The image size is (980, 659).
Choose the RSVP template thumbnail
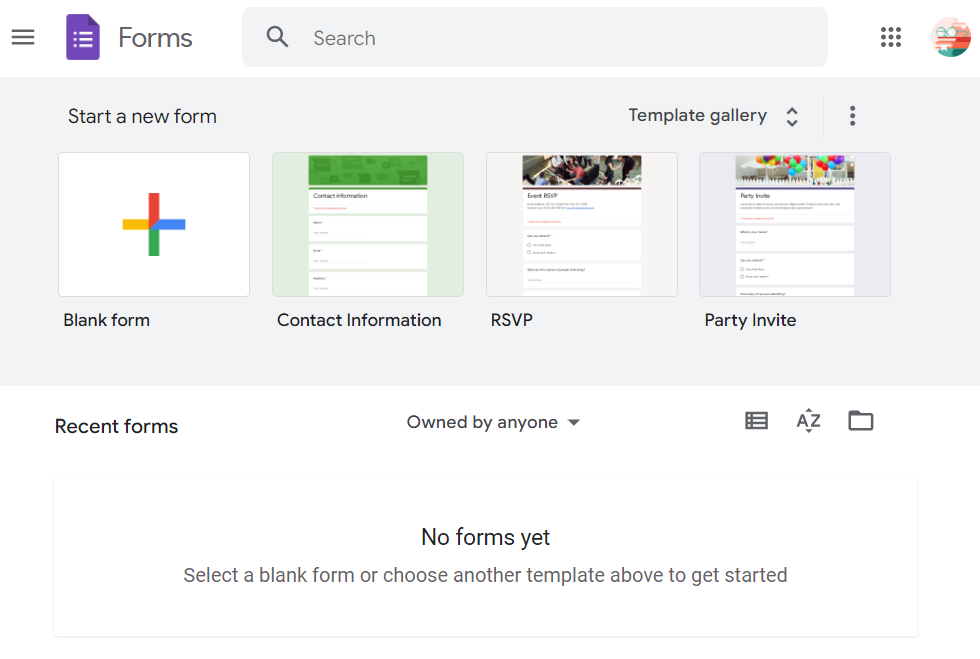pos(581,225)
